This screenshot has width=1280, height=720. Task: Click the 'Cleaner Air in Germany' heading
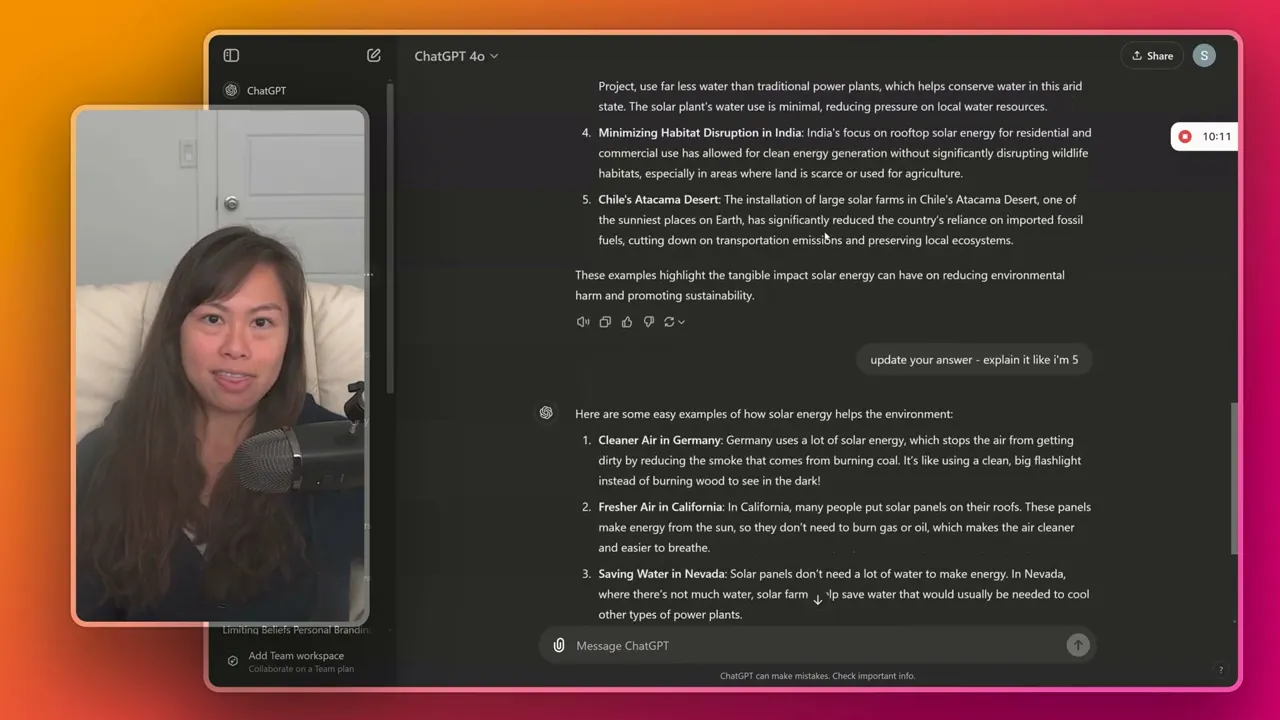(660, 440)
